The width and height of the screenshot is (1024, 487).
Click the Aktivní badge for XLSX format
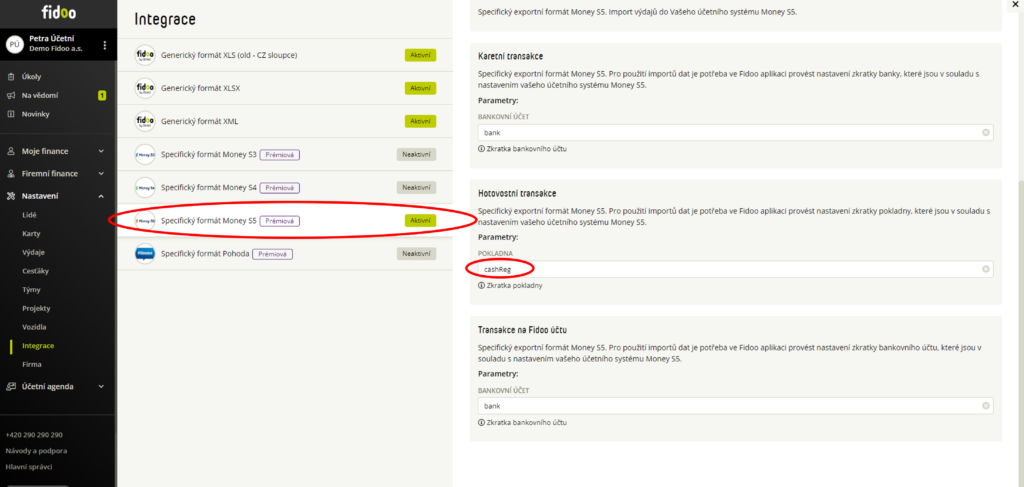tap(420, 88)
